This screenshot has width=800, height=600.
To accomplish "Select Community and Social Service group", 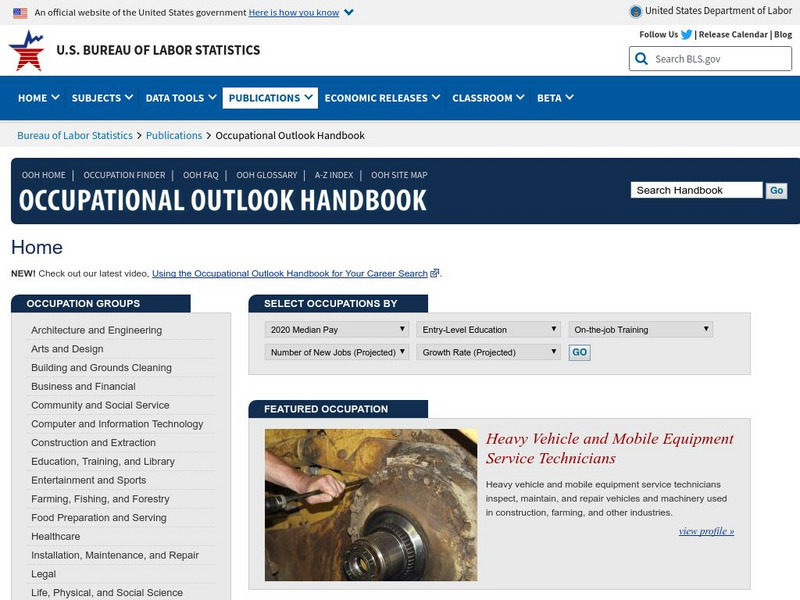I will click(x=100, y=405).
